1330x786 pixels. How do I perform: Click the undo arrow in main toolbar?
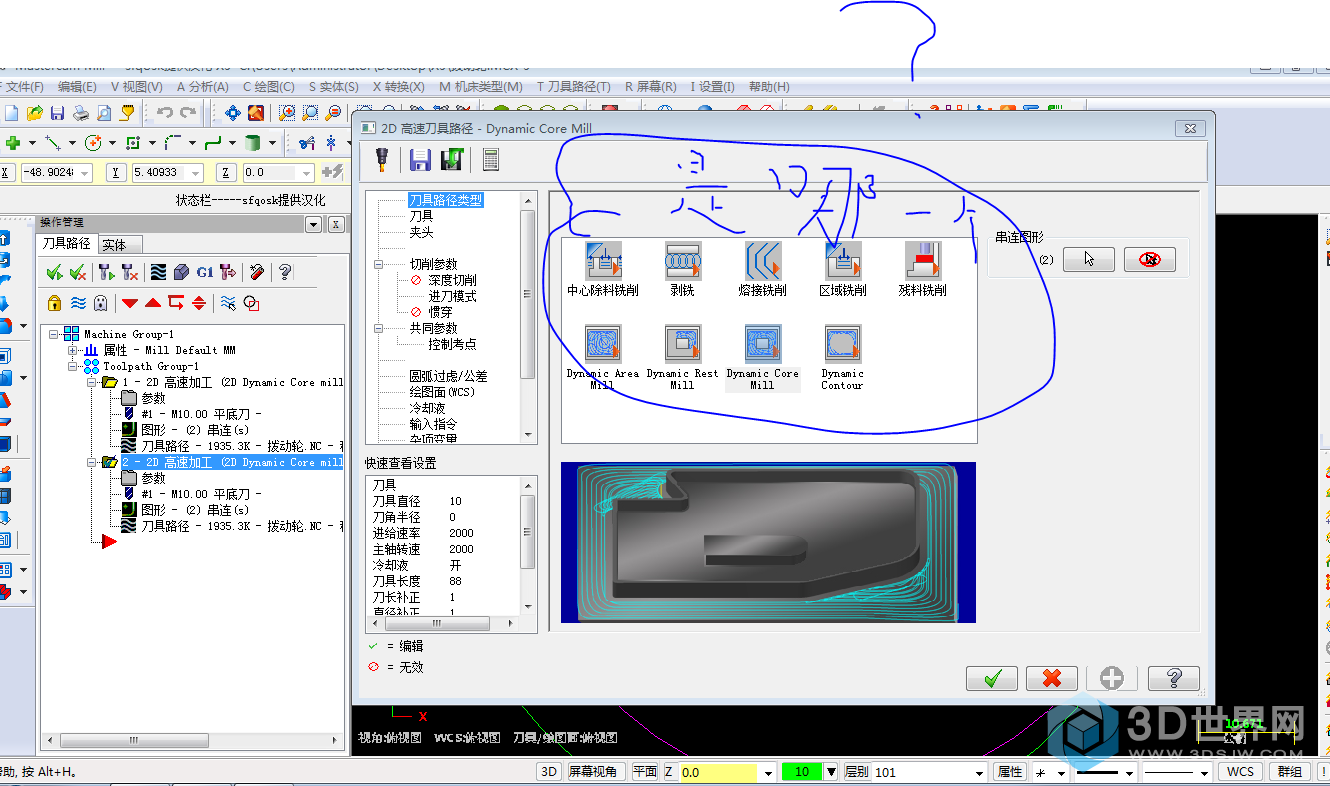(x=165, y=113)
